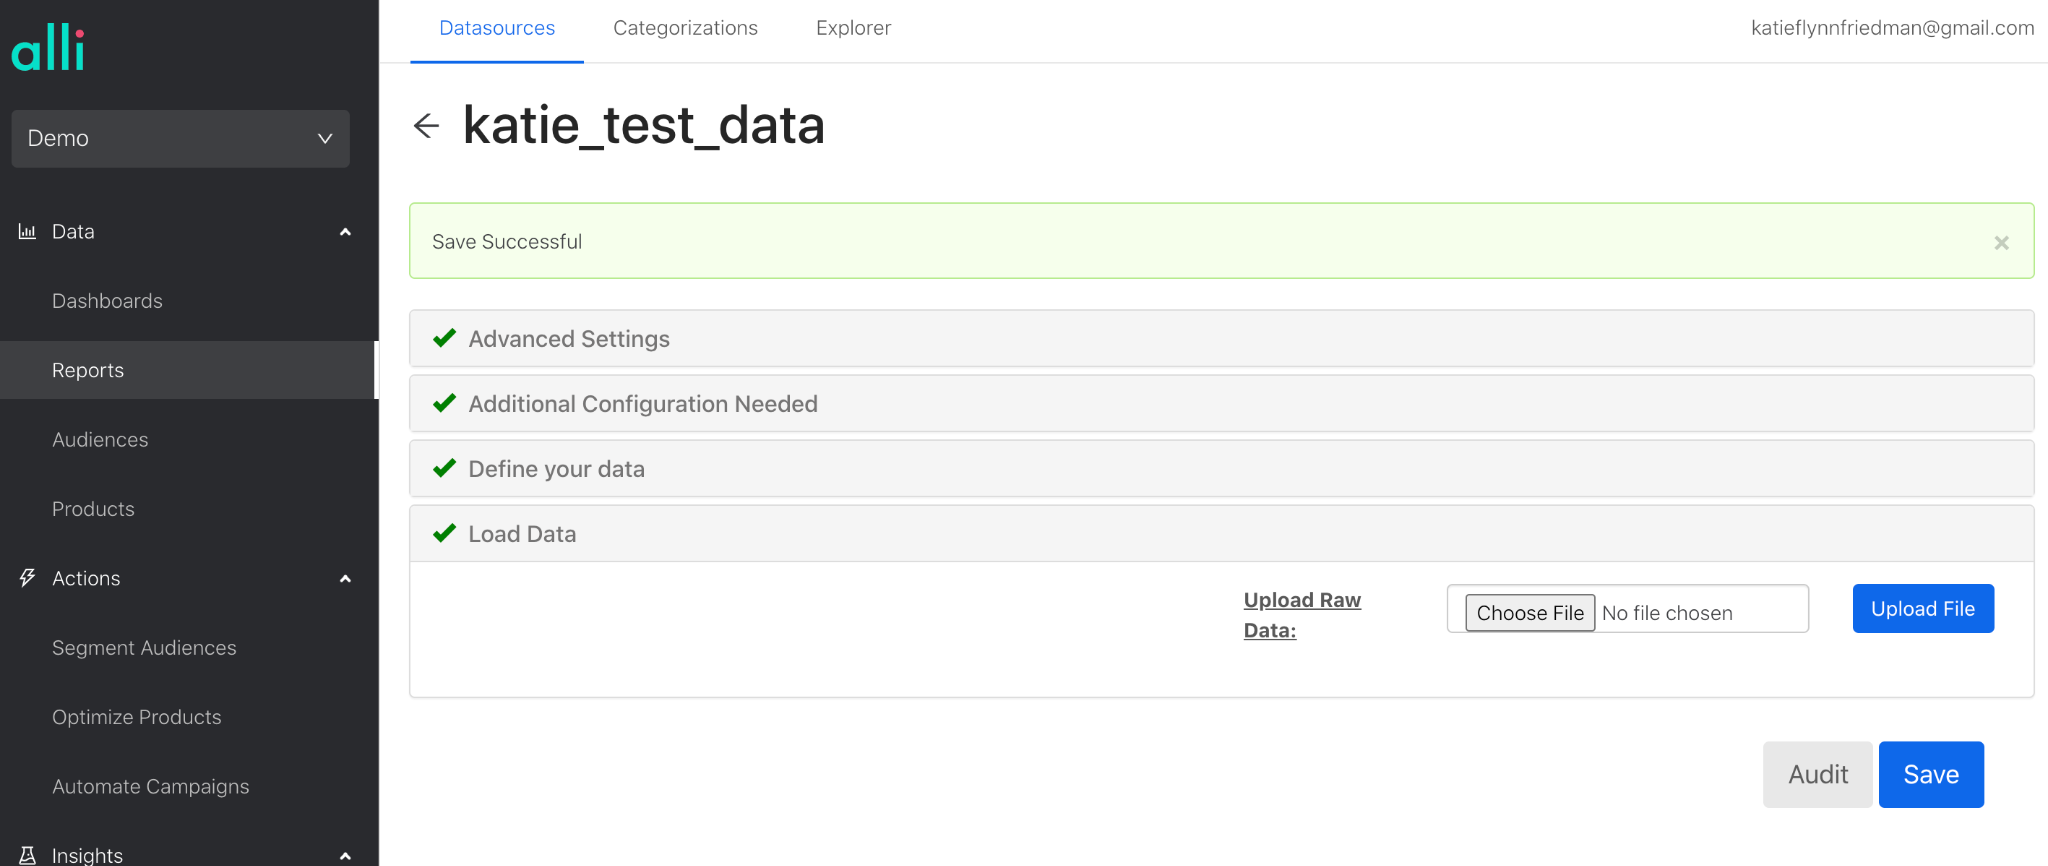Click the back arrow beside katie_test_data
The image size is (2048, 866).
click(427, 126)
